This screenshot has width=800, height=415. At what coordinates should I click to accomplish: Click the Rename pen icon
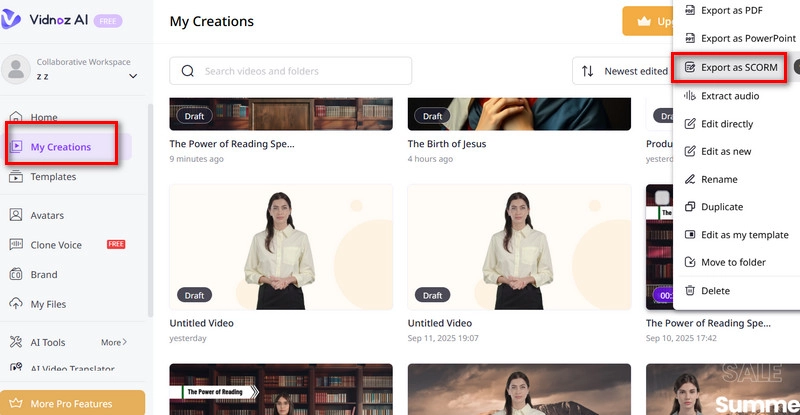click(x=690, y=179)
